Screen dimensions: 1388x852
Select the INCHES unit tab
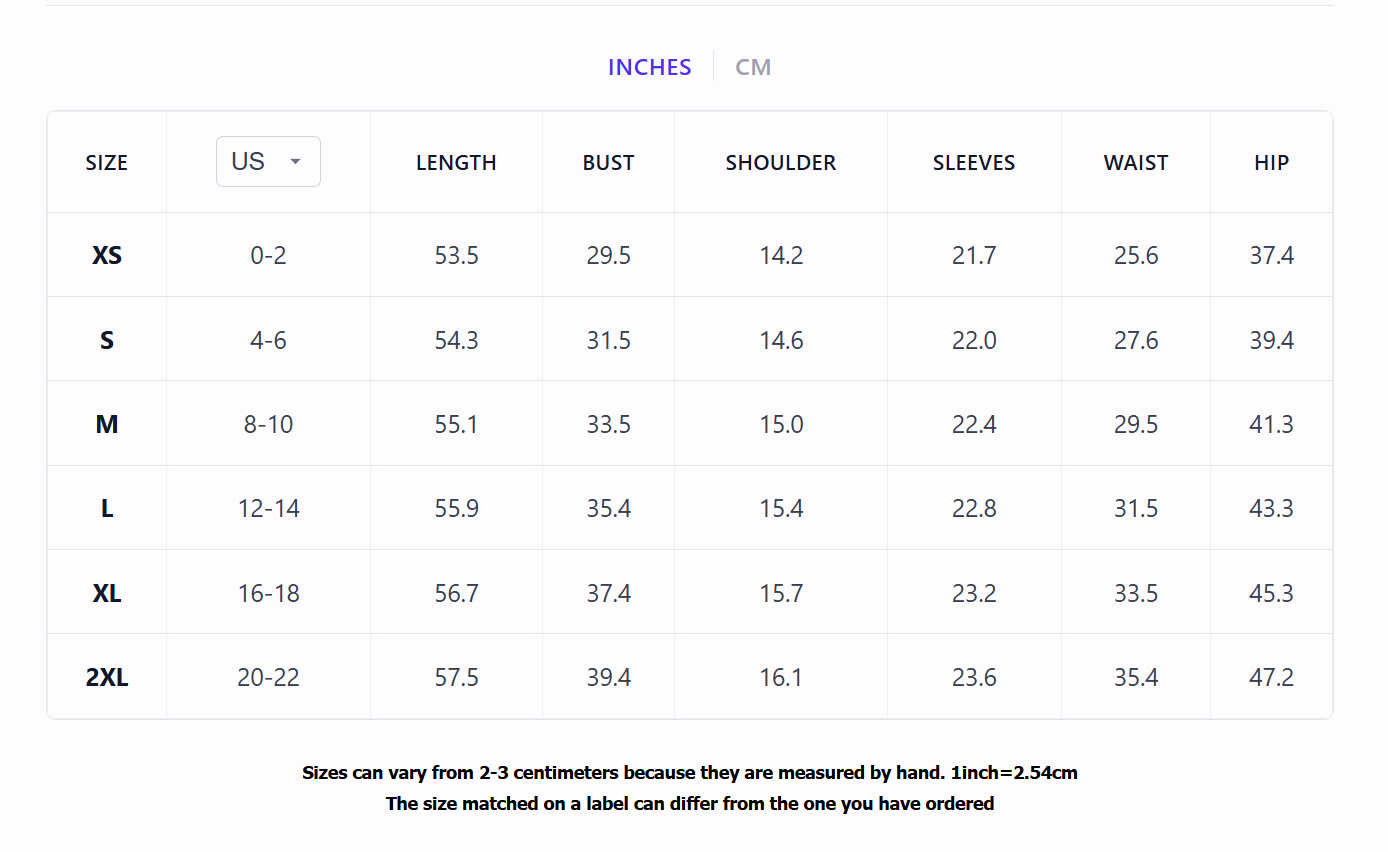[x=650, y=67]
